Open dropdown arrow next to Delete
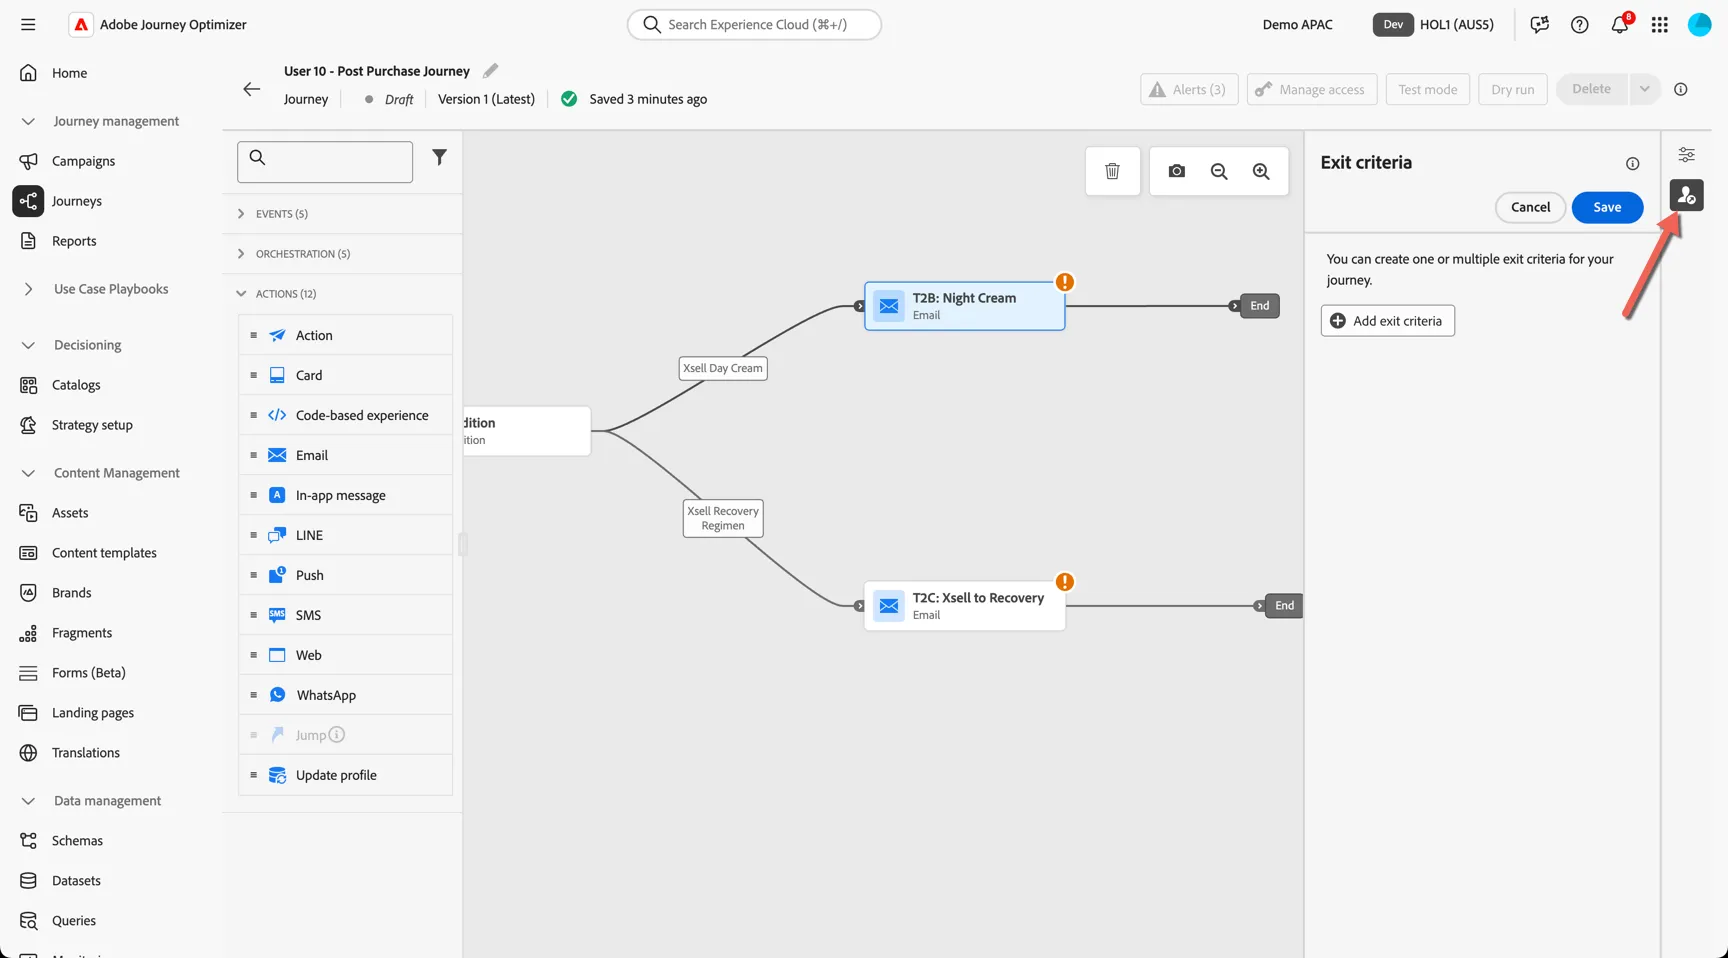Image resolution: width=1728 pixels, height=958 pixels. click(1644, 89)
